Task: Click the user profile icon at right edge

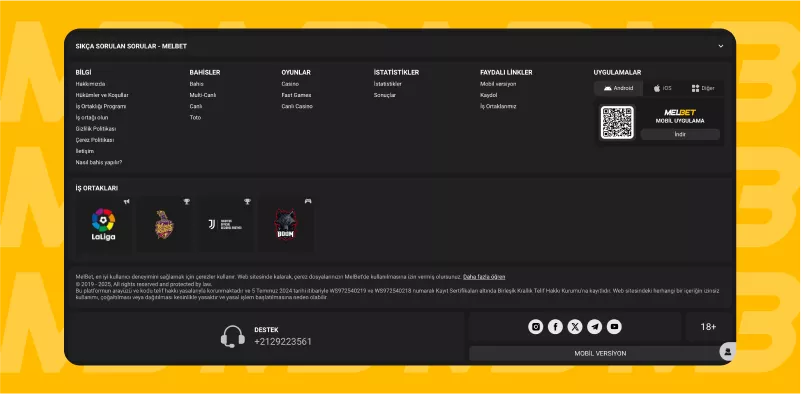Action: [727, 352]
